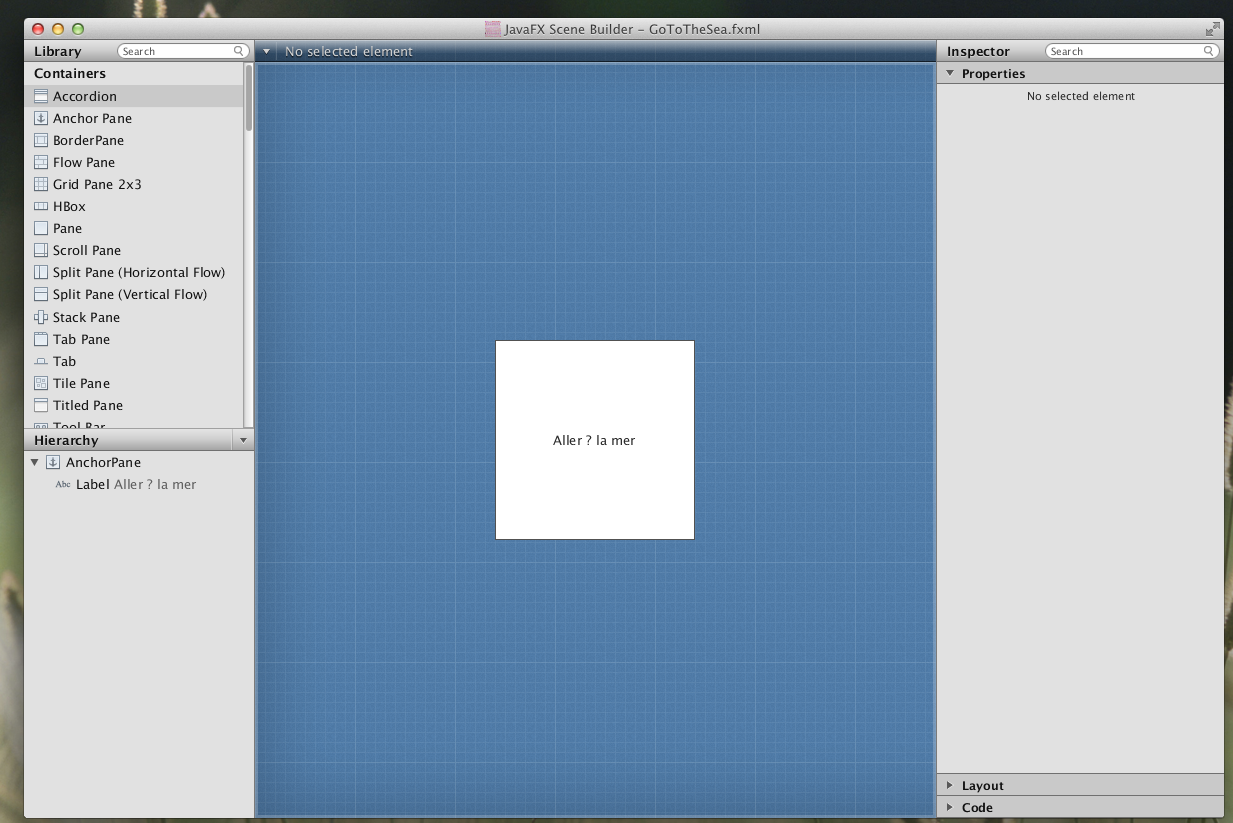
Task: Expand the Layout section in Inspector
Action: click(x=950, y=786)
